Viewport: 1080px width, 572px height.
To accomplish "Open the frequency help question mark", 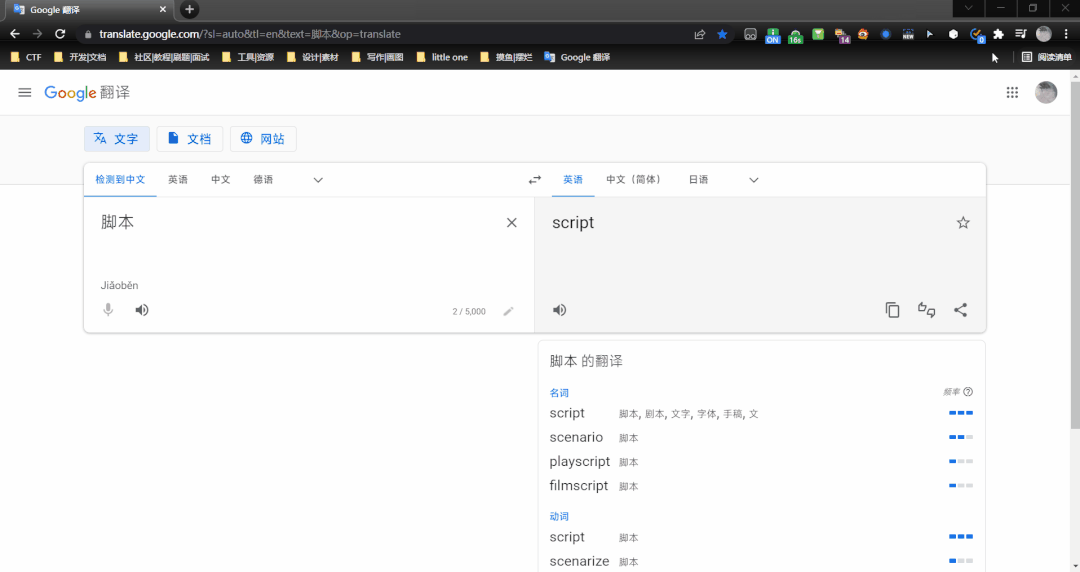I will (x=968, y=392).
